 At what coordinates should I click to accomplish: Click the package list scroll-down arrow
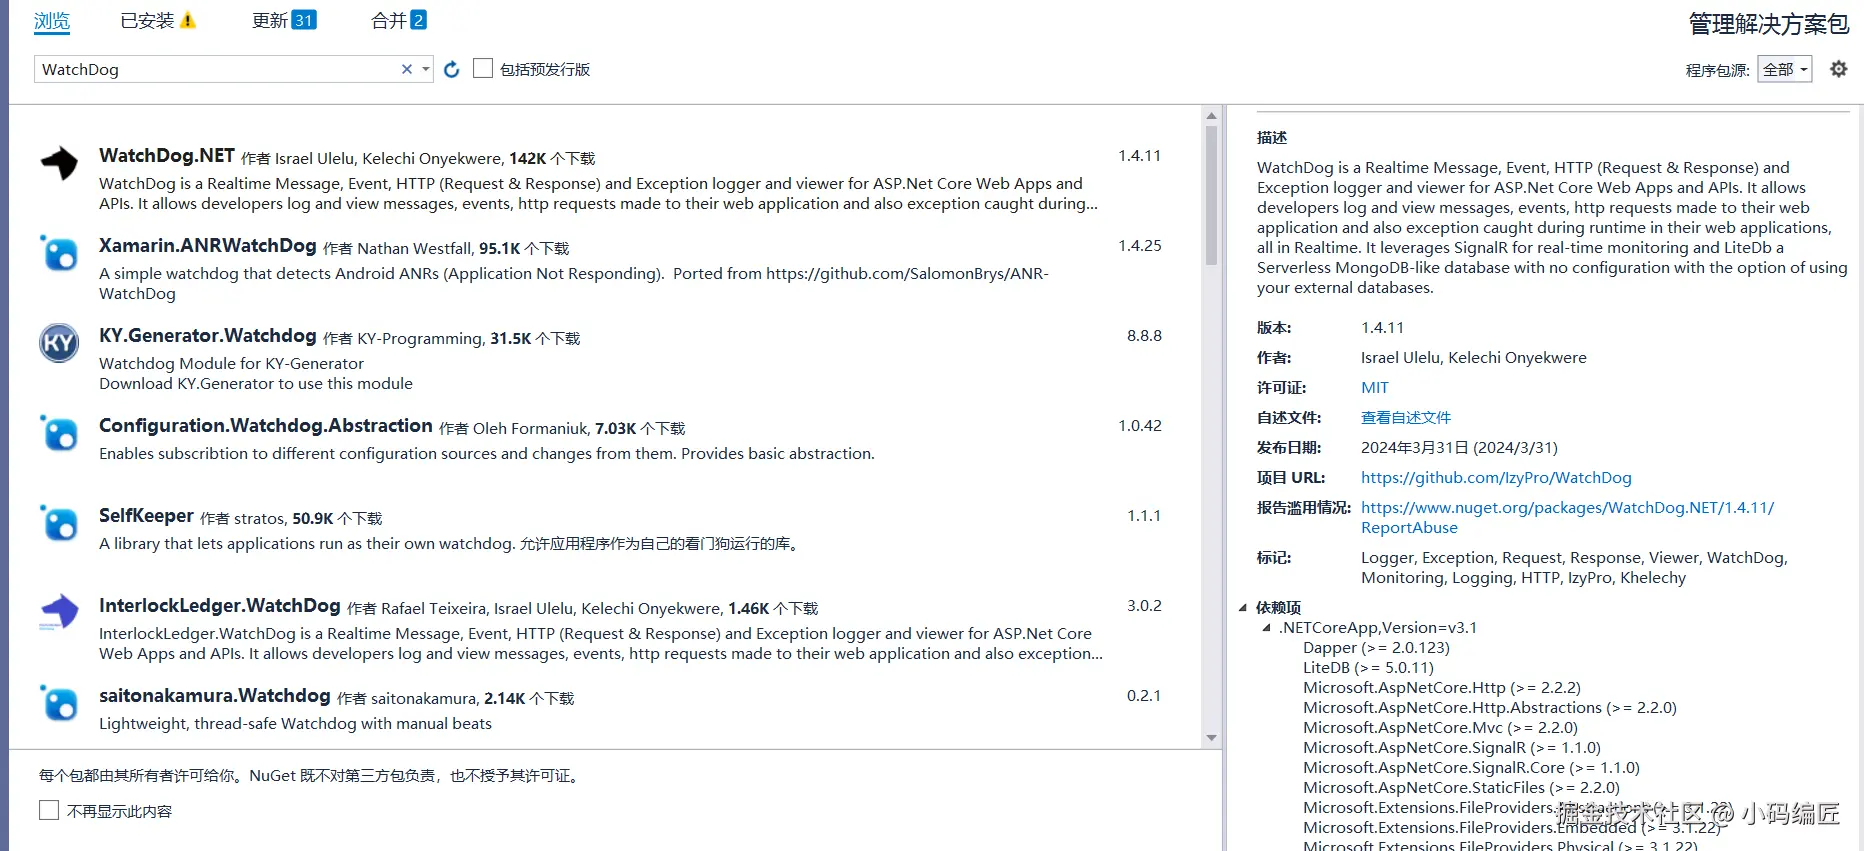(1211, 738)
